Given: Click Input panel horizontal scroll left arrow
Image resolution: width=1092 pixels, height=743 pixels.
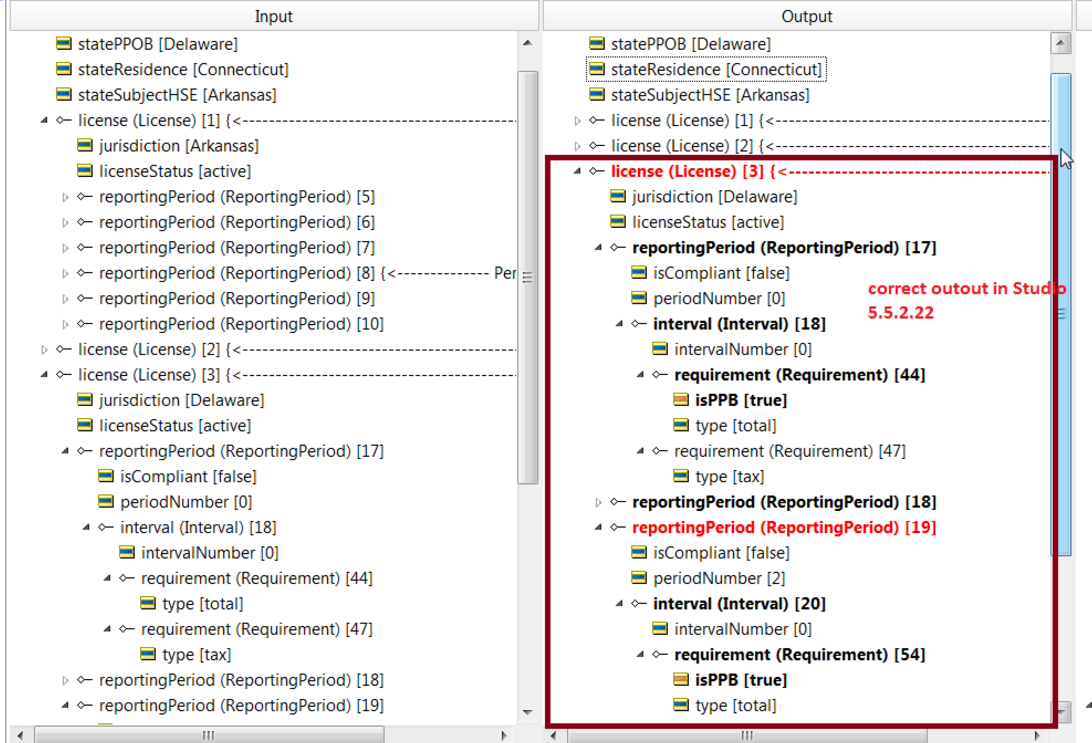Looking at the screenshot, I should click(x=20, y=735).
